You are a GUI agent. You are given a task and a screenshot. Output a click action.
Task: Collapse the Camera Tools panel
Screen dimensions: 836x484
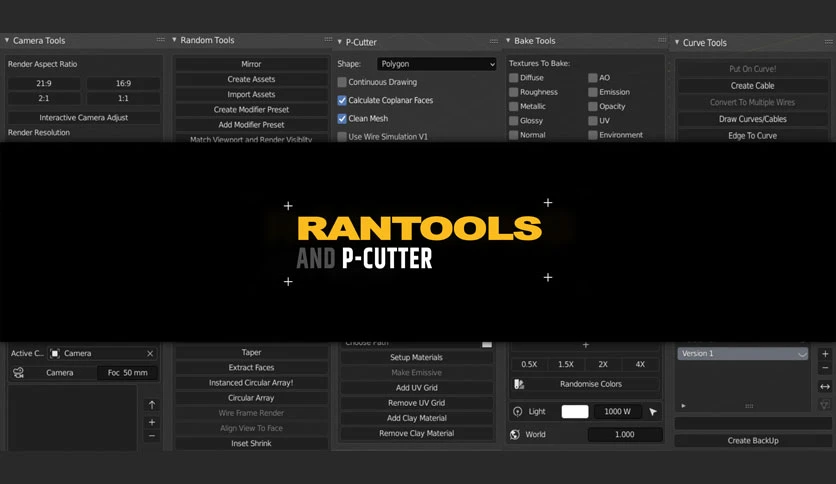pyautogui.click(x=7, y=40)
